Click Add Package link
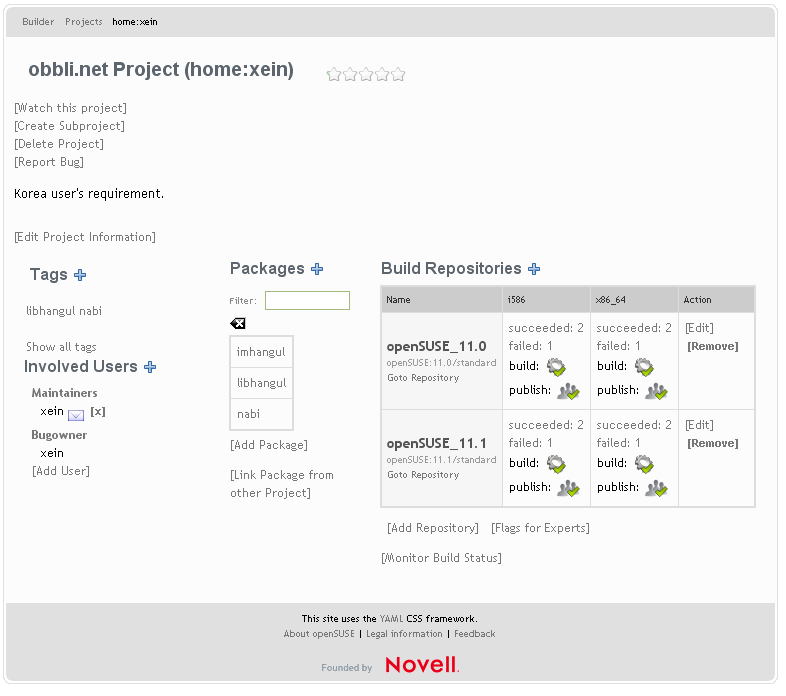Image resolution: width=786 pixels, height=696 pixels. click(269, 445)
